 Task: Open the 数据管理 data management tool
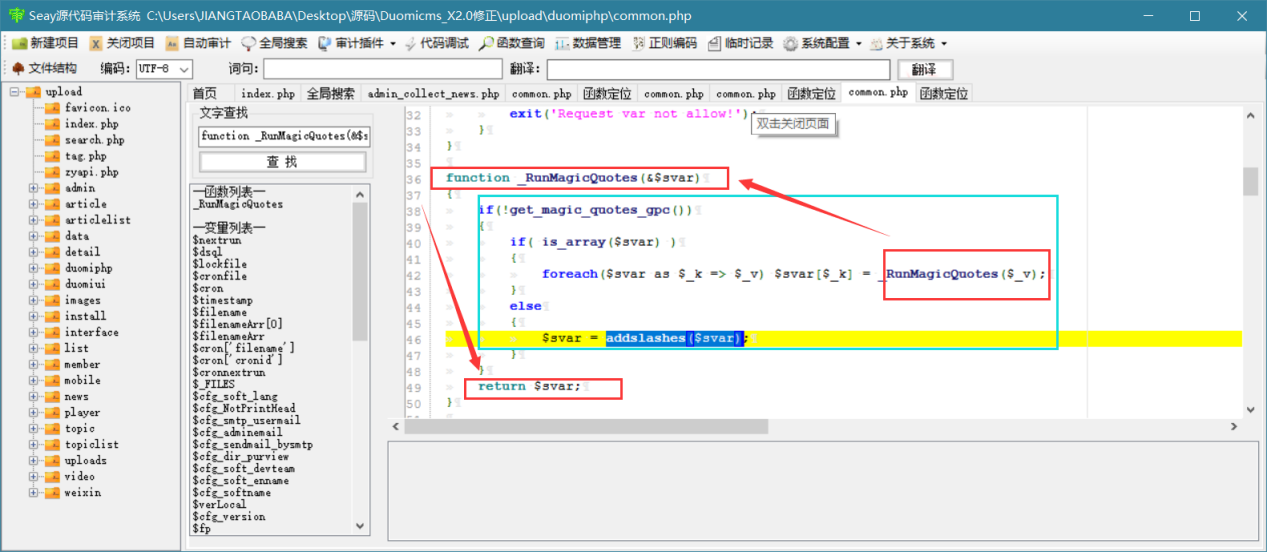click(588, 43)
